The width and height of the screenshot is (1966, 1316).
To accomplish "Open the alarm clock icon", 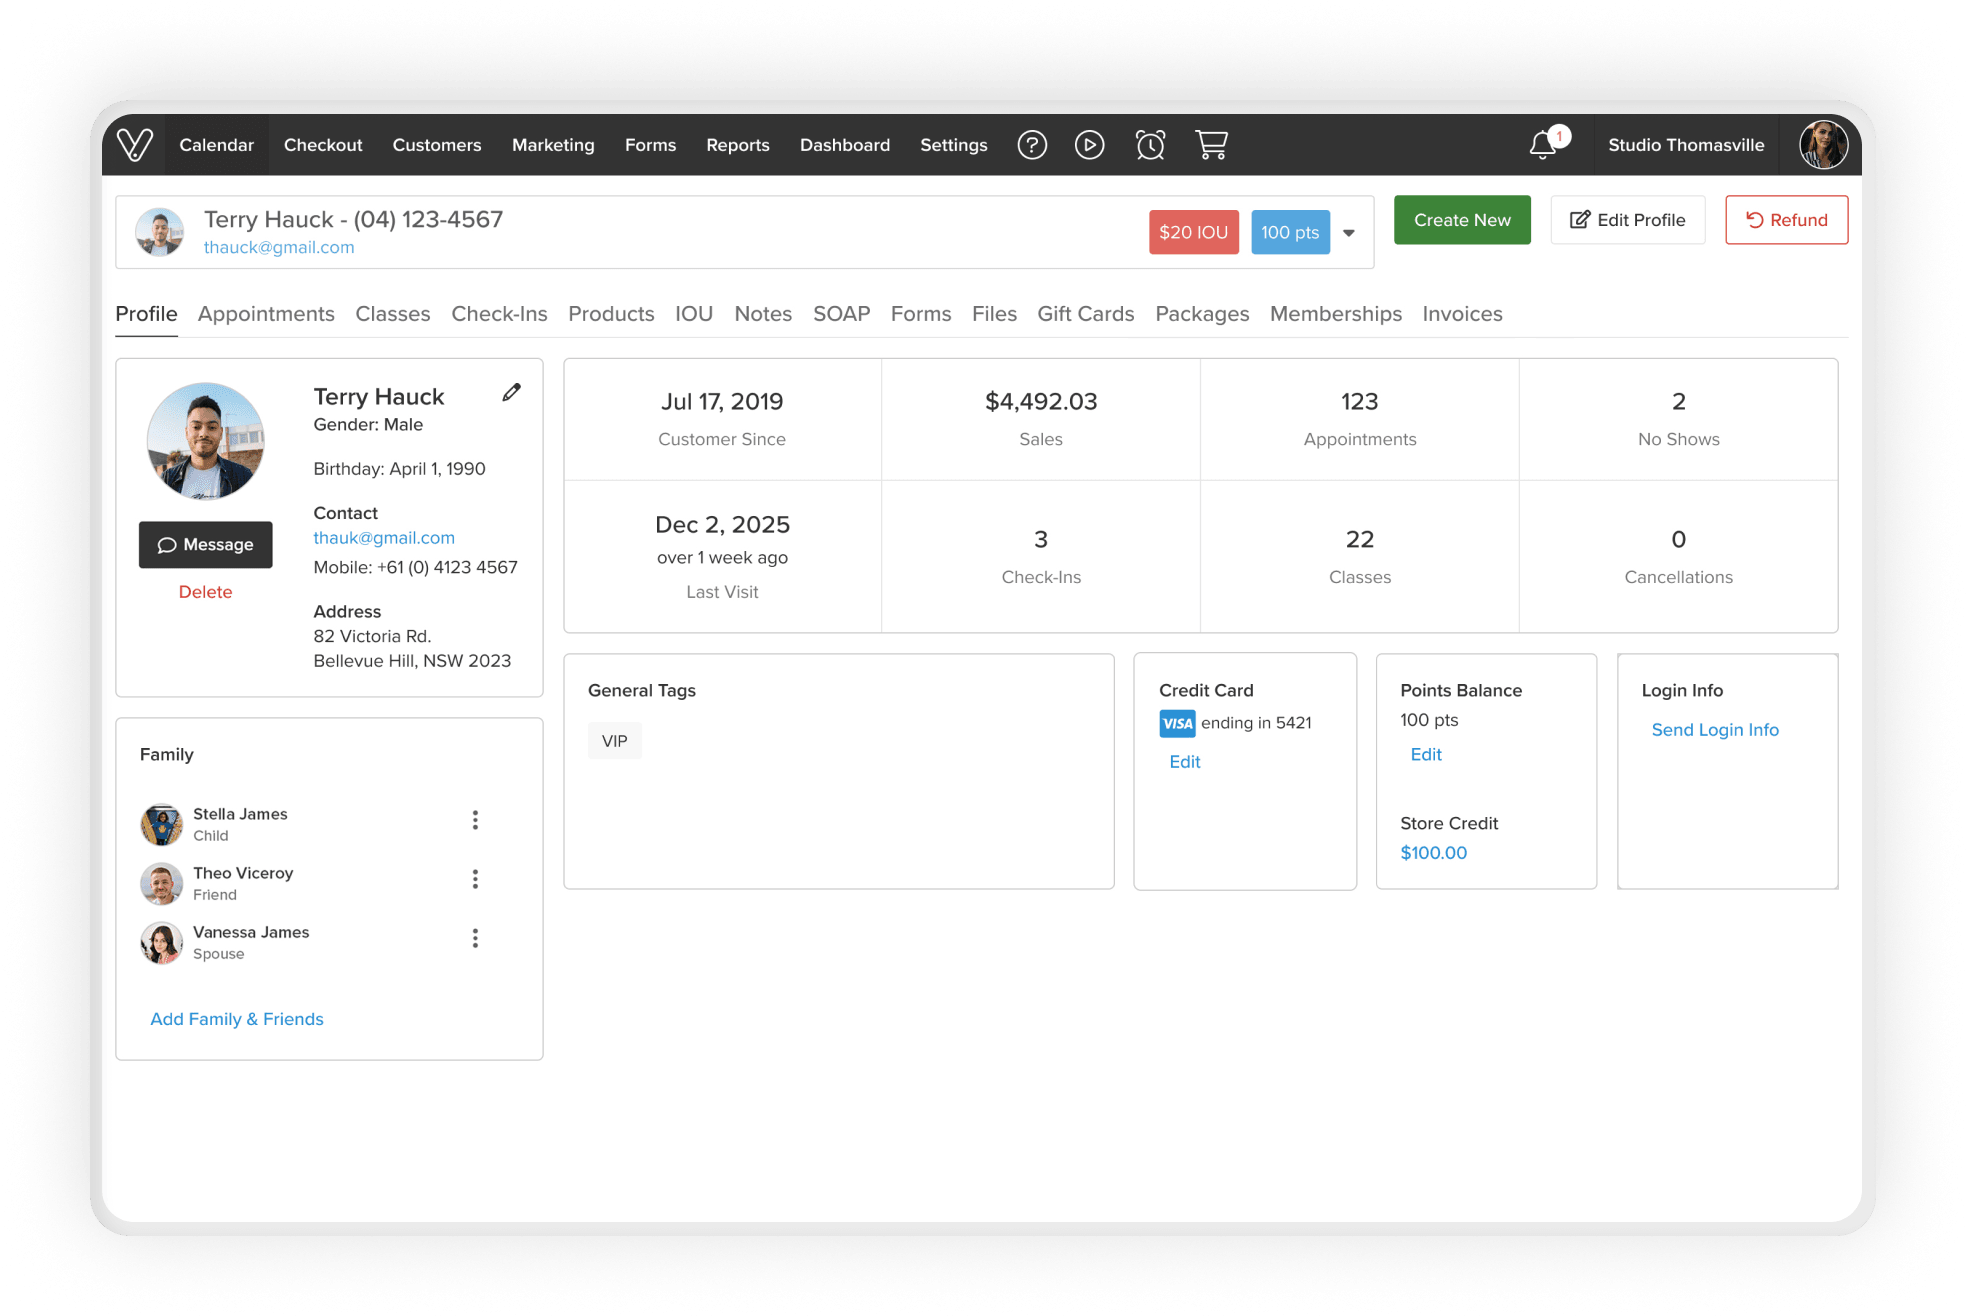I will click(x=1150, y=145).
